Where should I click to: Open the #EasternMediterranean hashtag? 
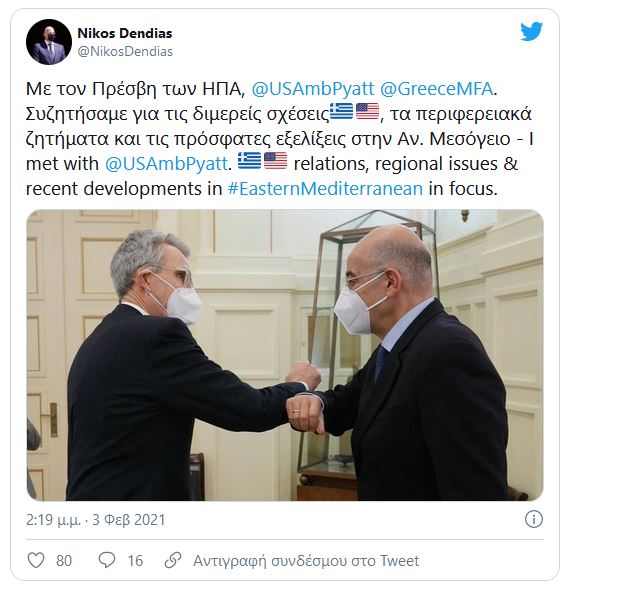coord(325,189)
